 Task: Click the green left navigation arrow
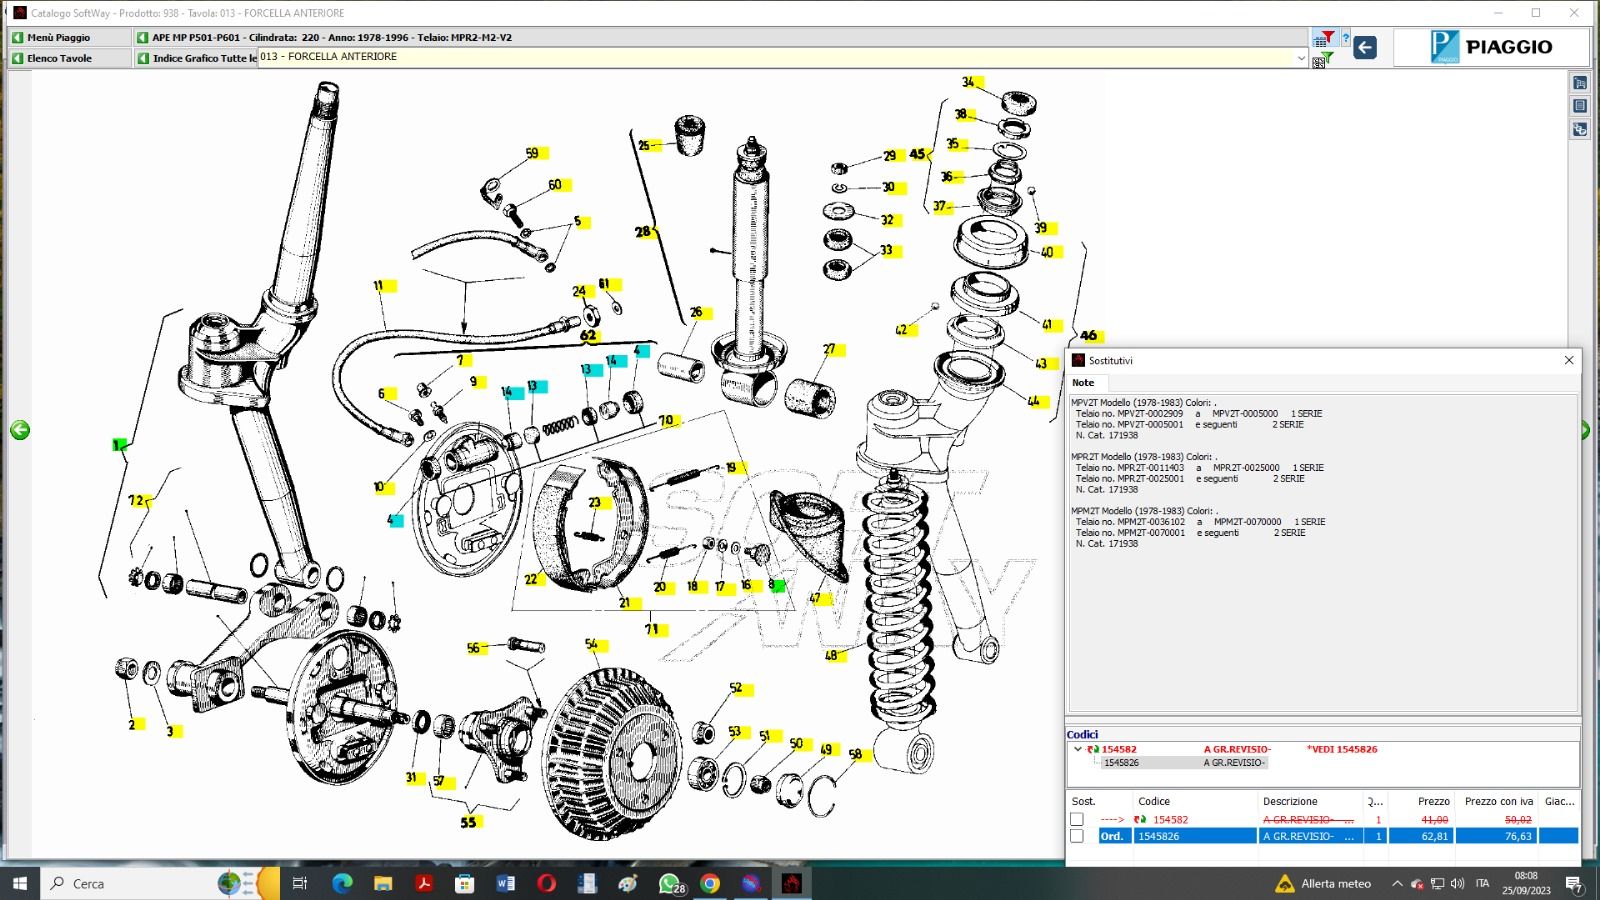20,430
